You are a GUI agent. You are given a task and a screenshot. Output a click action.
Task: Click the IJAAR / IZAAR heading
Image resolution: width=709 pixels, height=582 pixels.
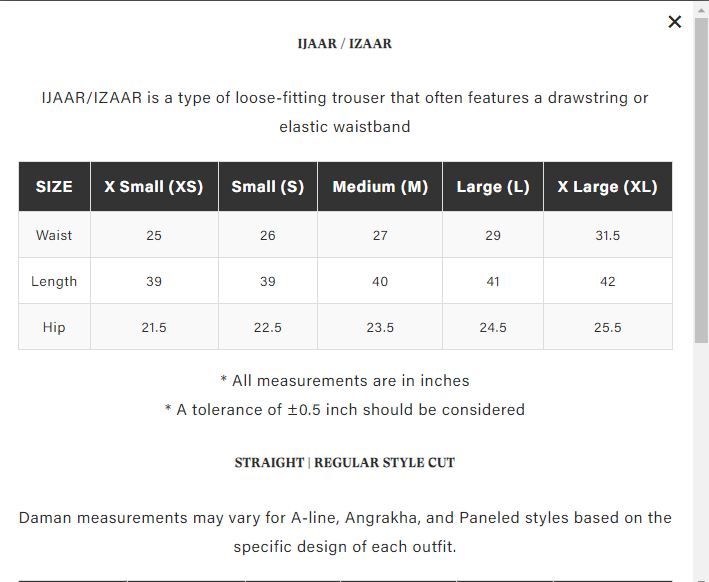point(345,44)
